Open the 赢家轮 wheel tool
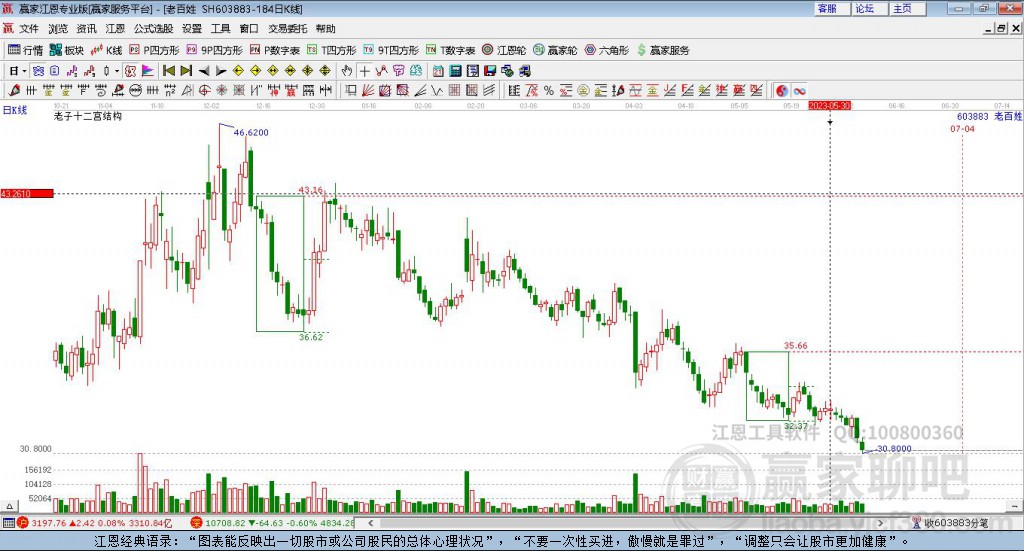Image resolution: width=1024 pixels, height=551 pixels. coord(555,50)
